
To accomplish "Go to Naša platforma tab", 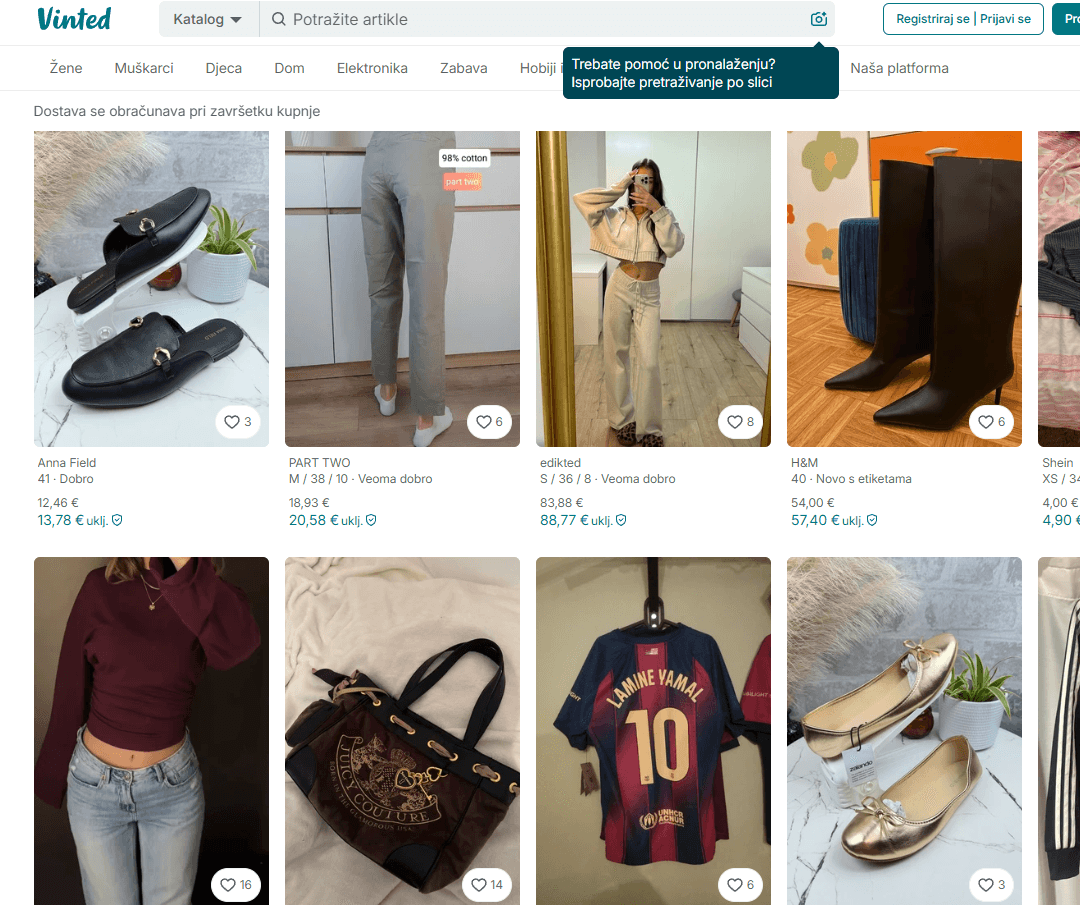I will pos(899,68).
